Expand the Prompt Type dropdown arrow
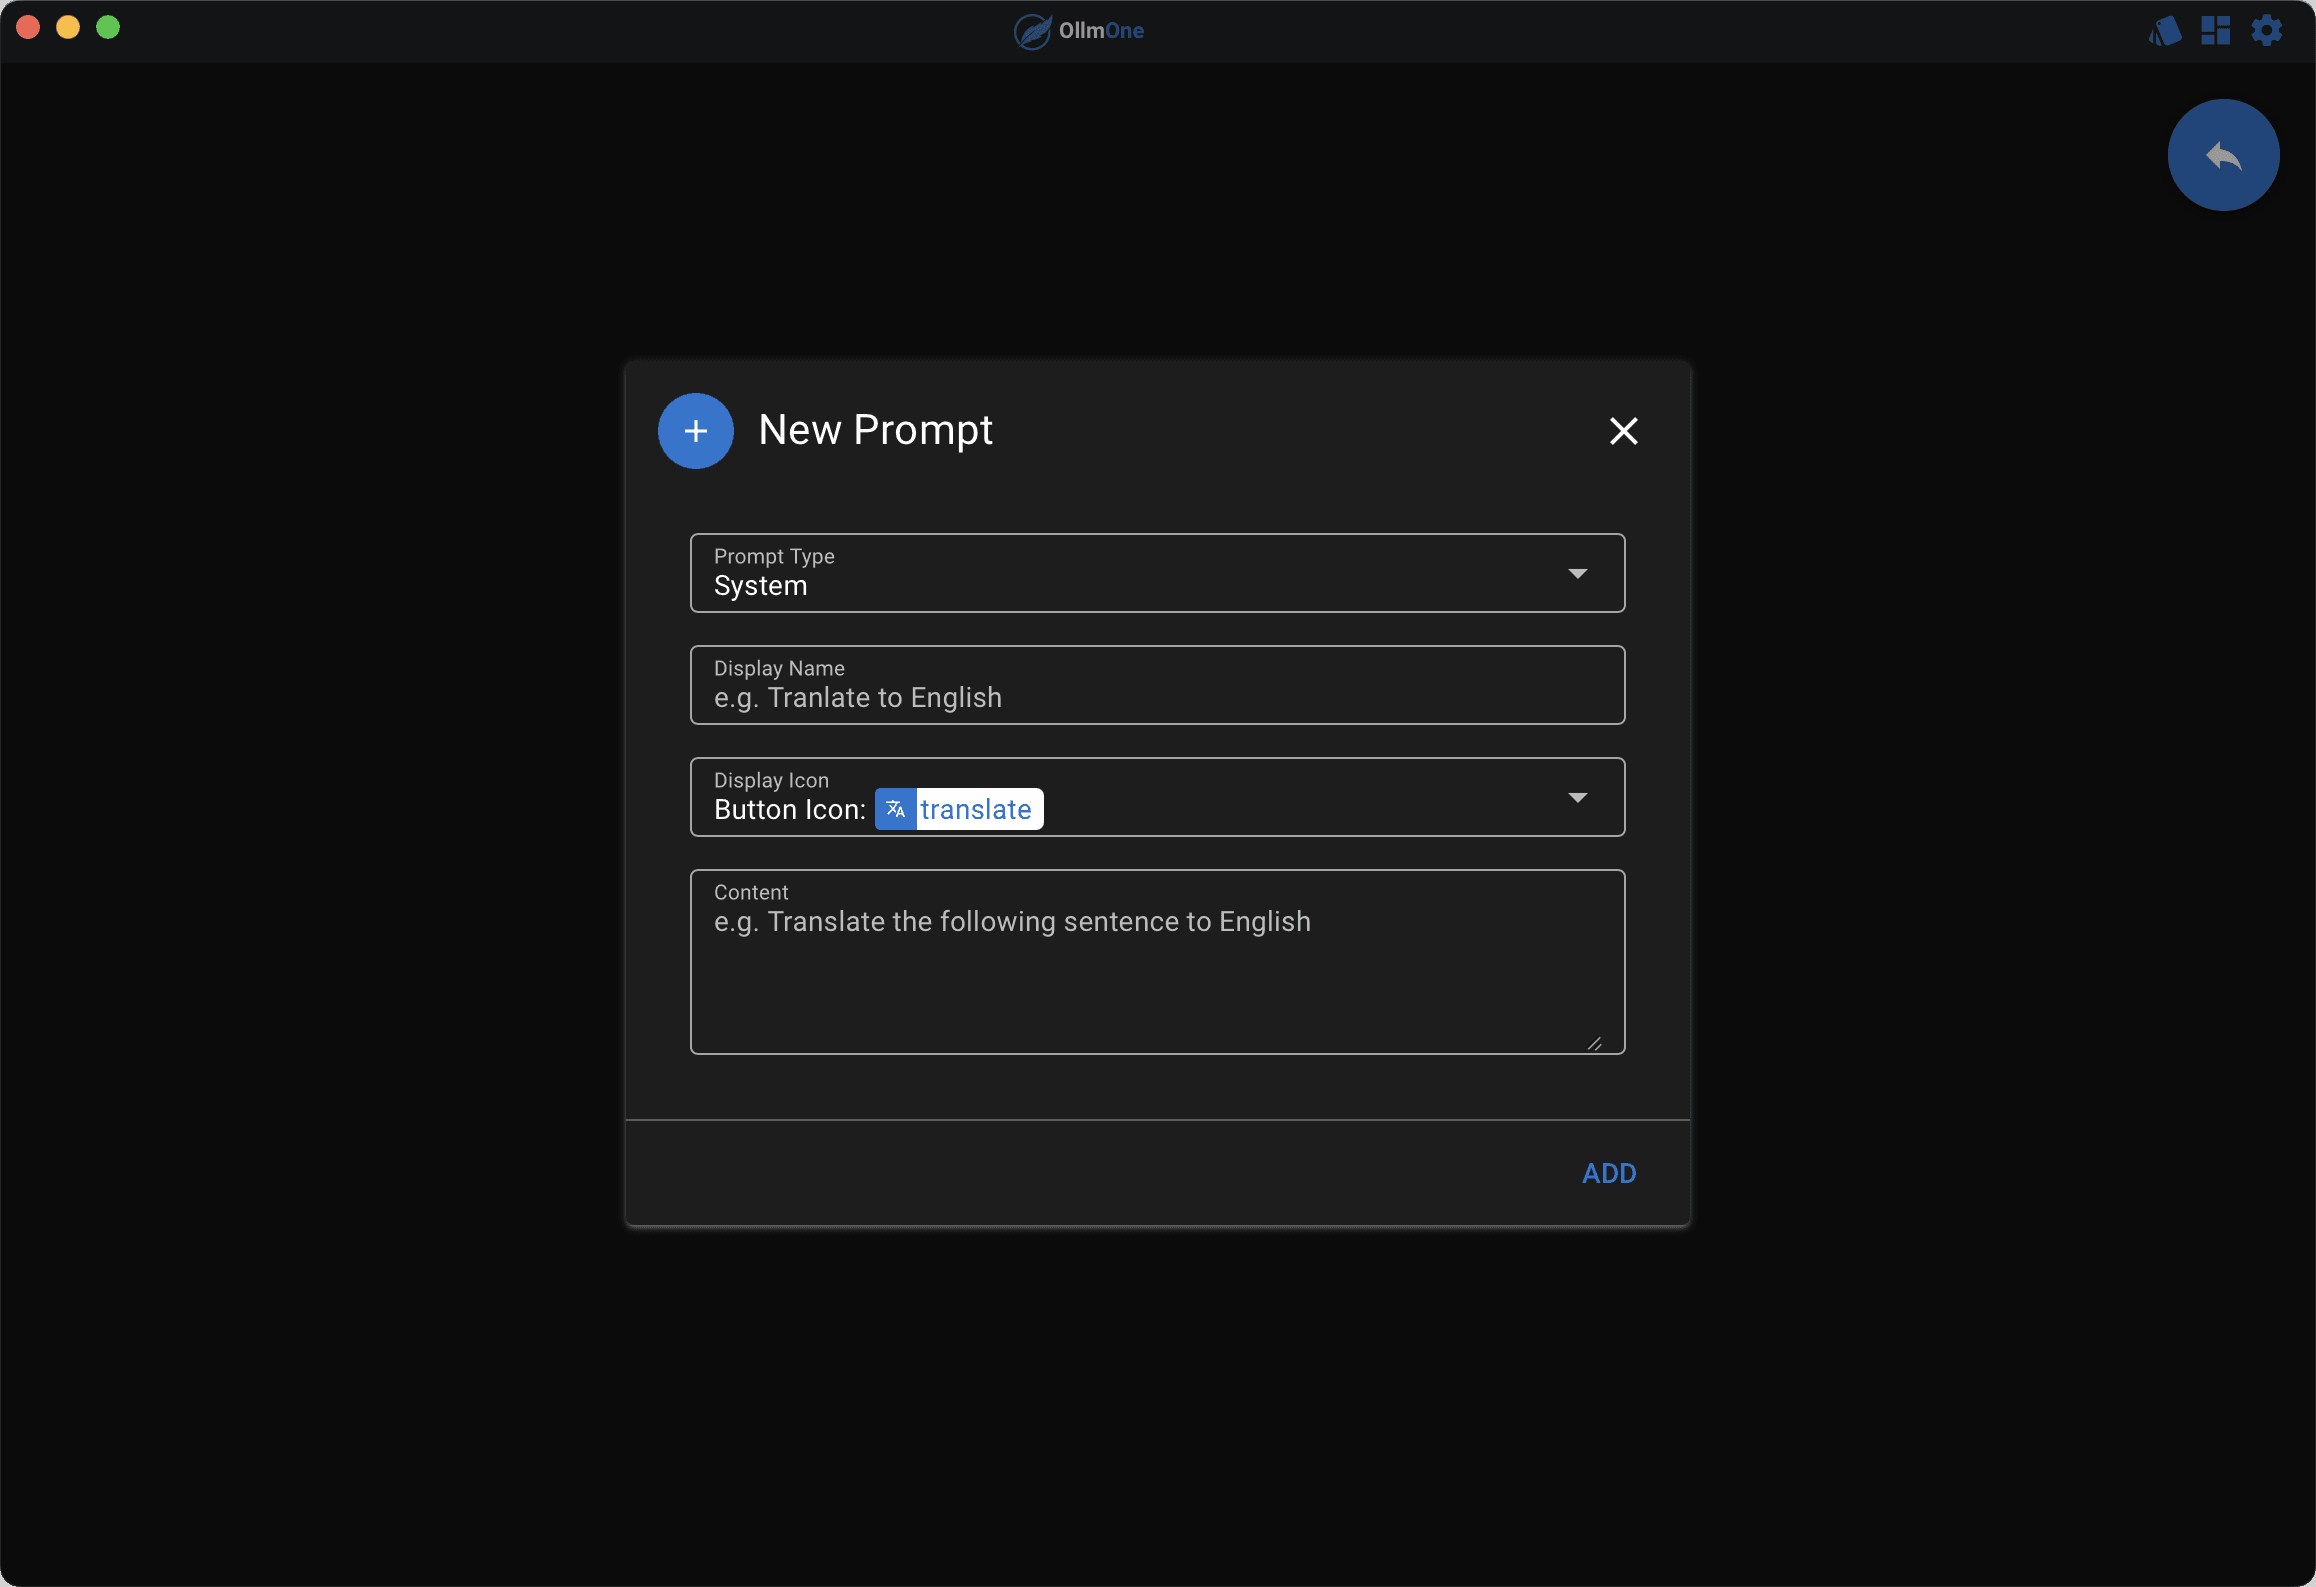This screenshot has height=1587, width=2316. [1577, 573]
